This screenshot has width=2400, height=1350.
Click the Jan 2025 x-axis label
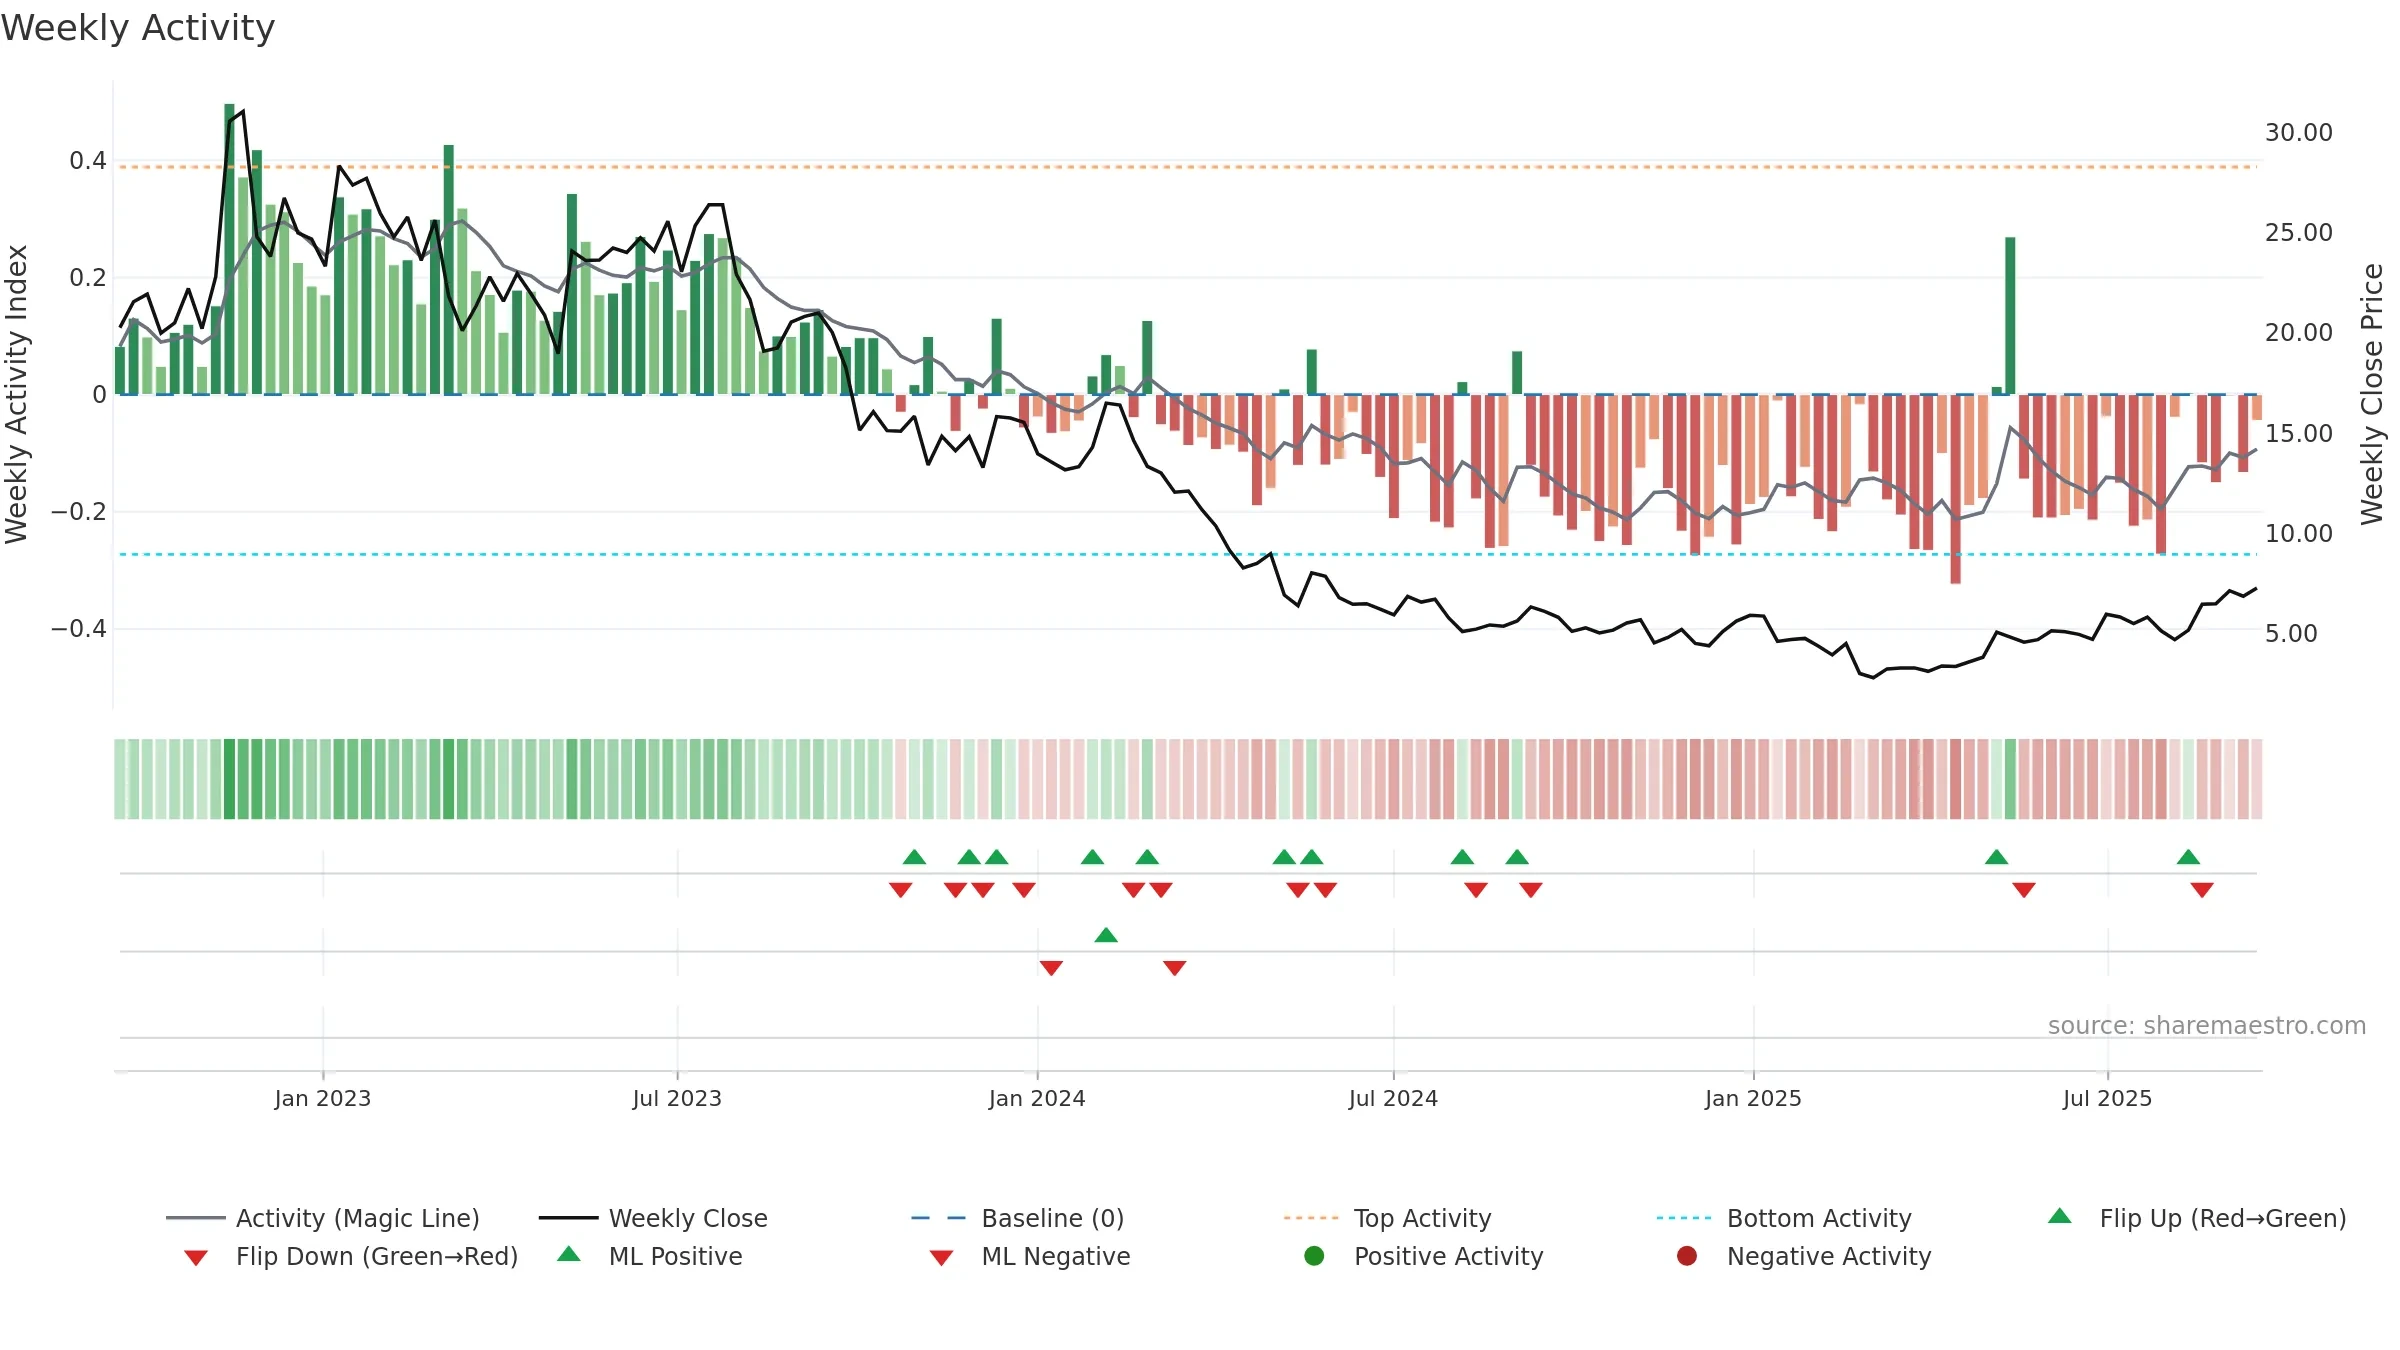pos(1753,1098)
